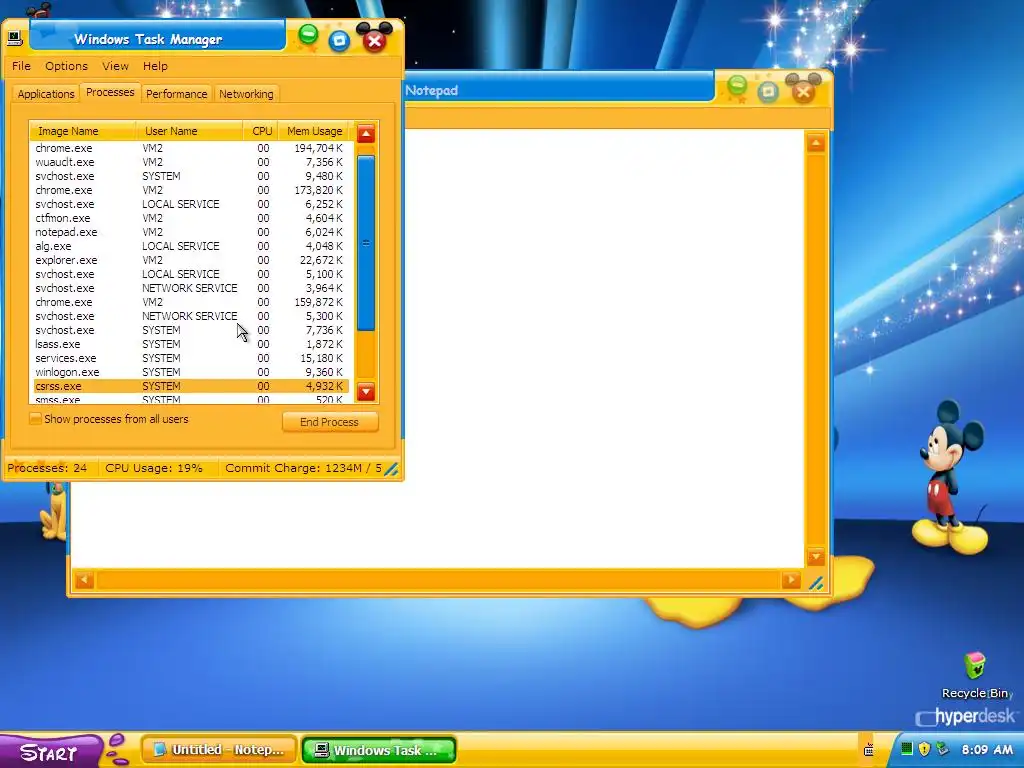
Task: Open the yellow security shield tray icon
Action: pyautogui.click(x=924, y=749)
